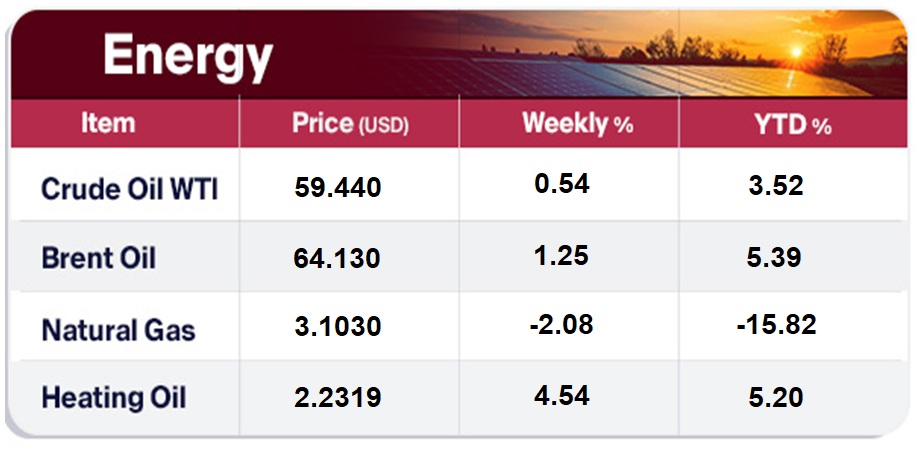The height and width of the screenshot is (472, 922).
Task: Click the Energy title heading
Action: [187, 57]
